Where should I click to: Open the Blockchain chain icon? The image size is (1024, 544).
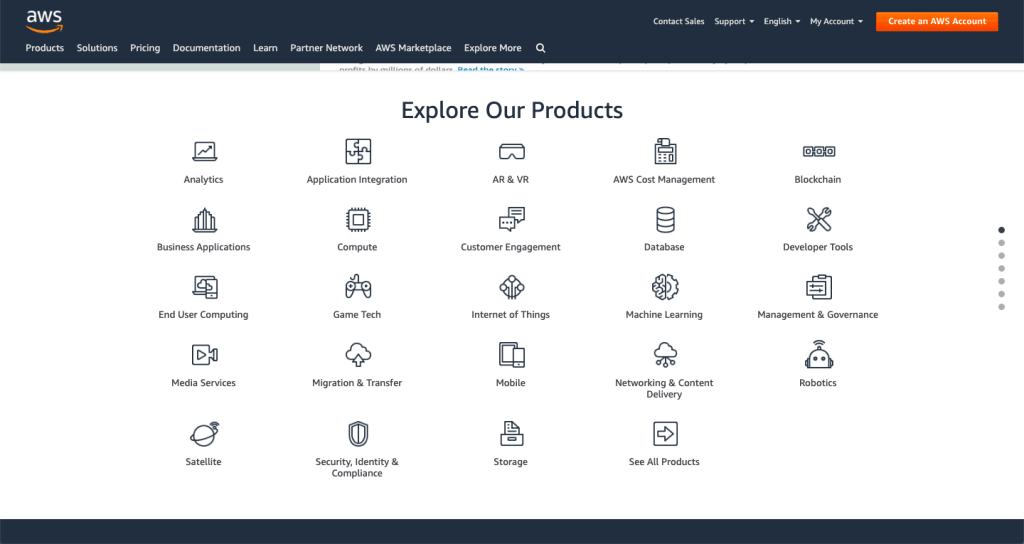point(819,152)
